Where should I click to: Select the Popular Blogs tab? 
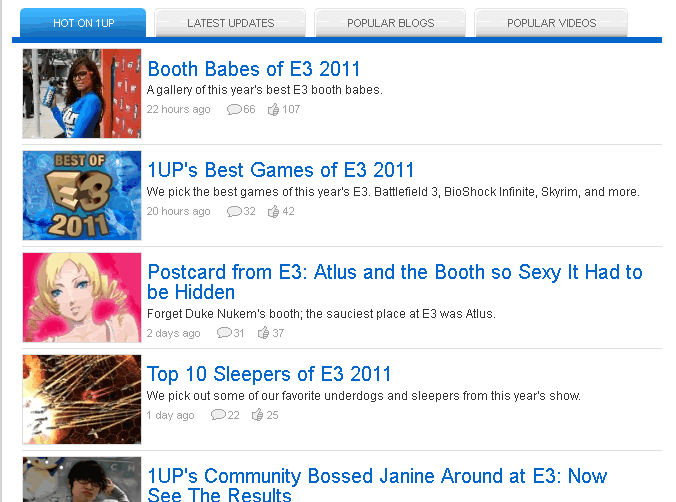click(x=390, y=23)
